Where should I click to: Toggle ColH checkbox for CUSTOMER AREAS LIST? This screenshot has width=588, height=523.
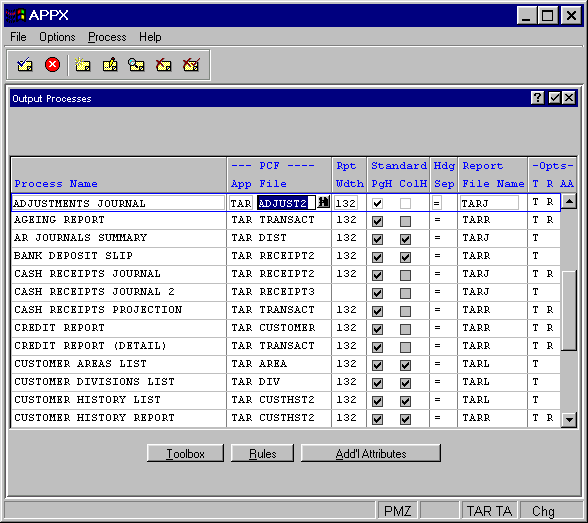tap(405, 365)
